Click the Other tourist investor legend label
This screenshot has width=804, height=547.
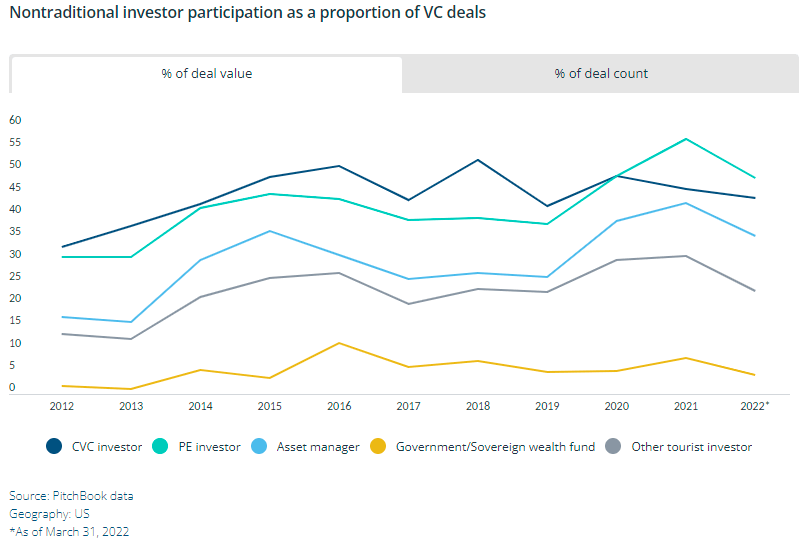tap(692, 447)
